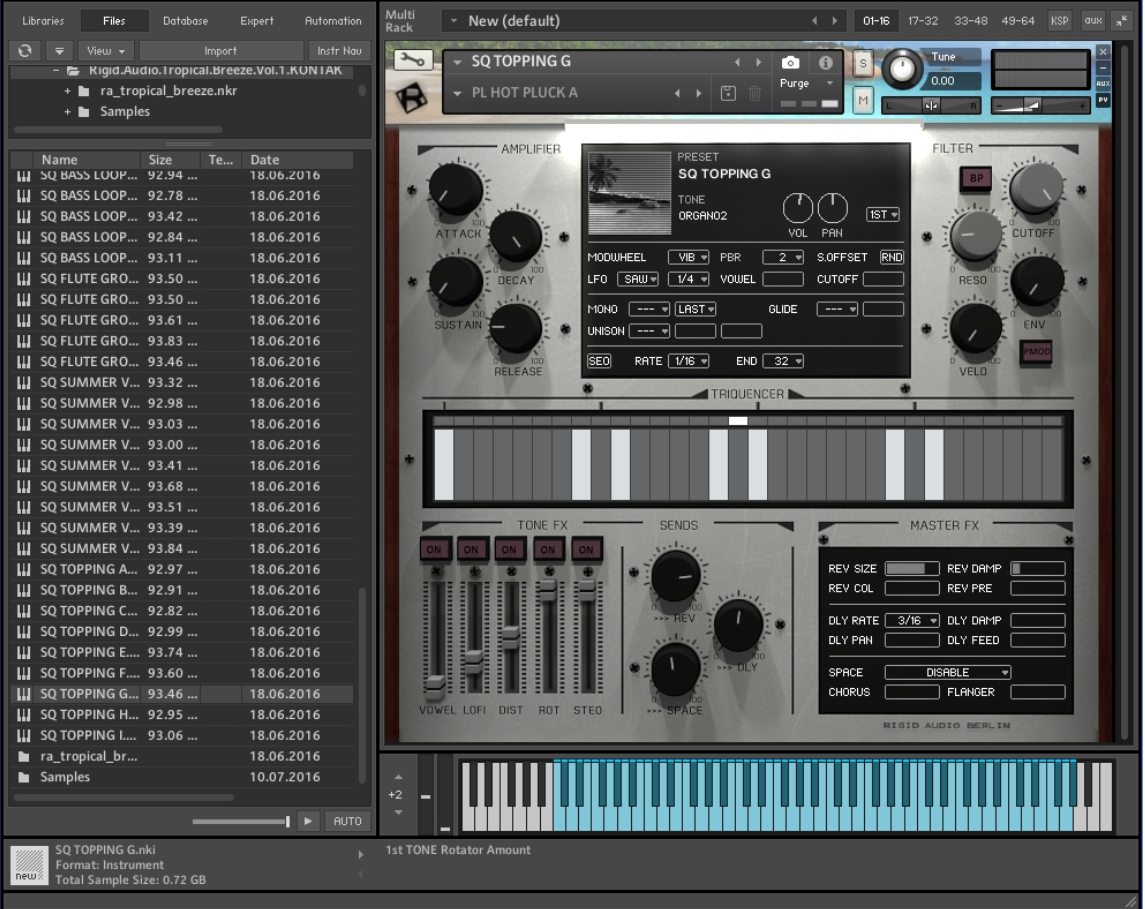Open the LFO SAW waveform dropdown
The width and height of the screenshot is (1145, 909).
[638, 279]
